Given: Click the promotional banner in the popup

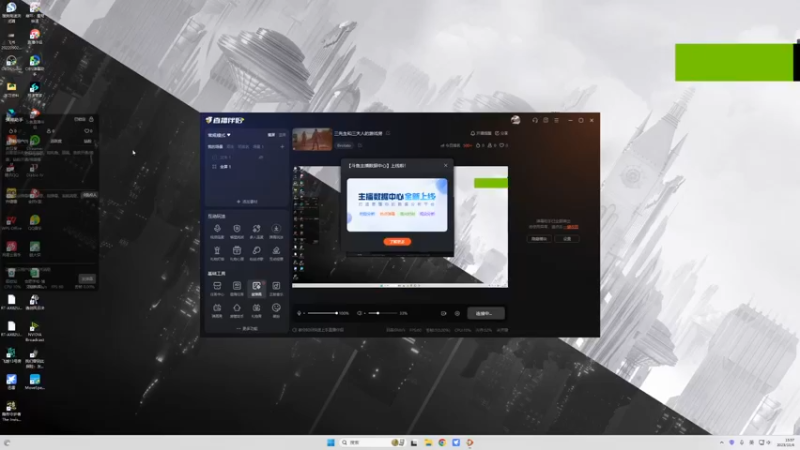Looking at the screenshot, I should [x=397, y=205].
